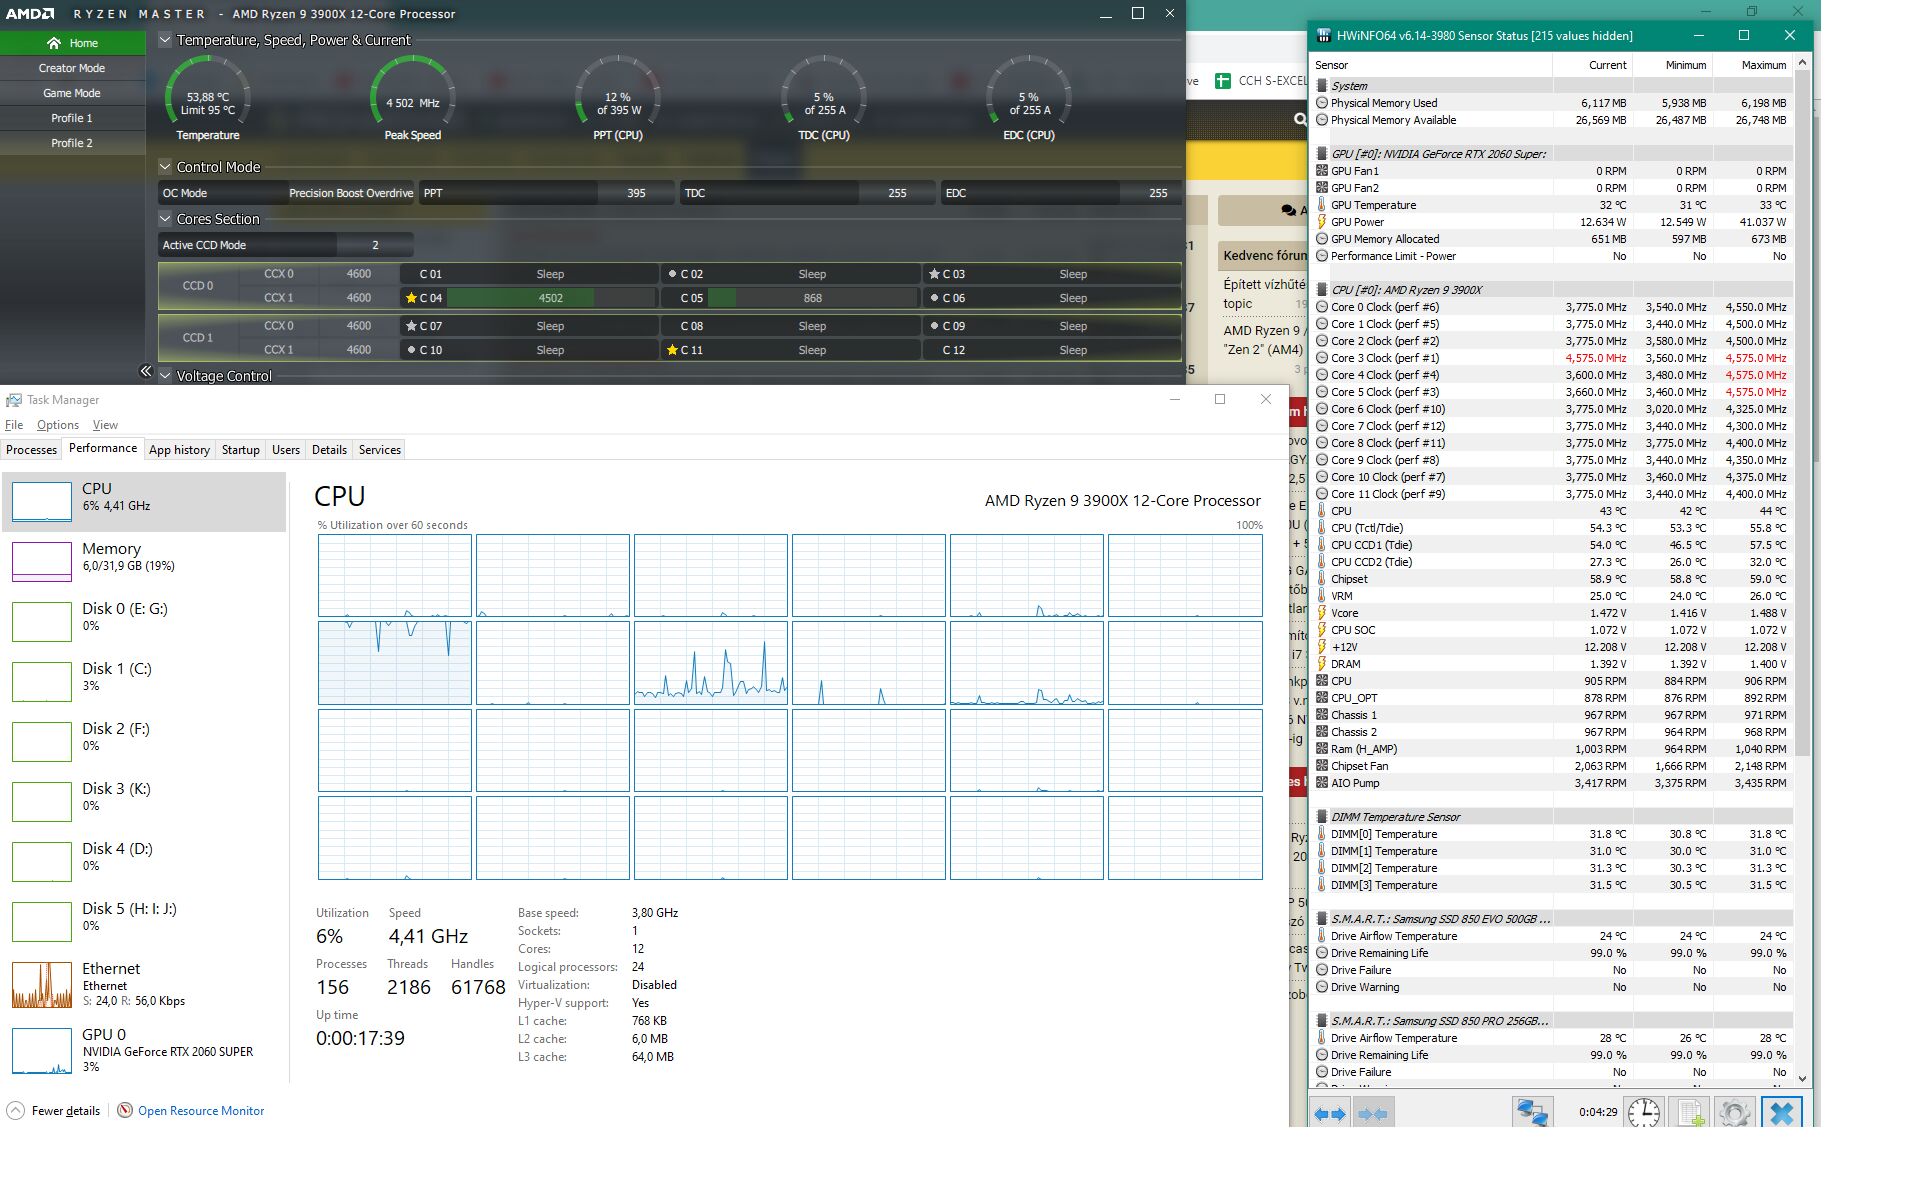Click the HWiNFO vertical scrollbar thumb
This screenshot has width=1920, height=1200.
tap(1802, 414)
